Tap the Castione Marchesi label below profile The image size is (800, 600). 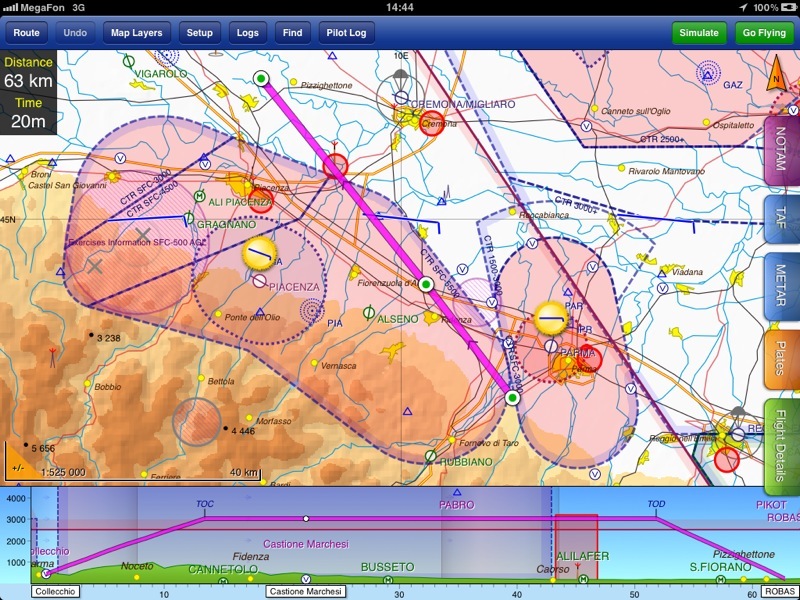pos(306,592)
